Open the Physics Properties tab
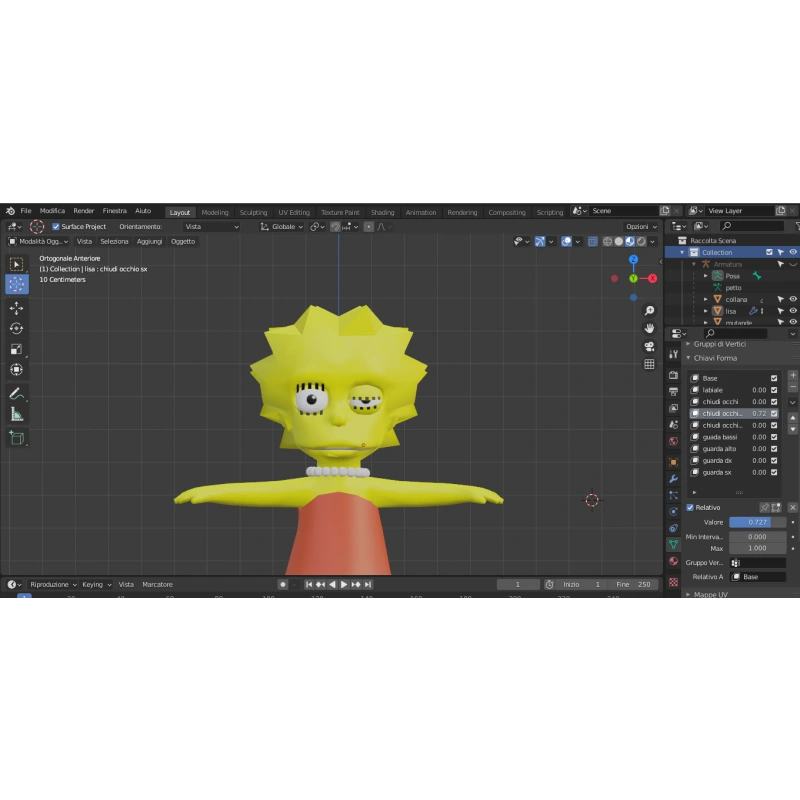800x800 pixels. point(673,512)
